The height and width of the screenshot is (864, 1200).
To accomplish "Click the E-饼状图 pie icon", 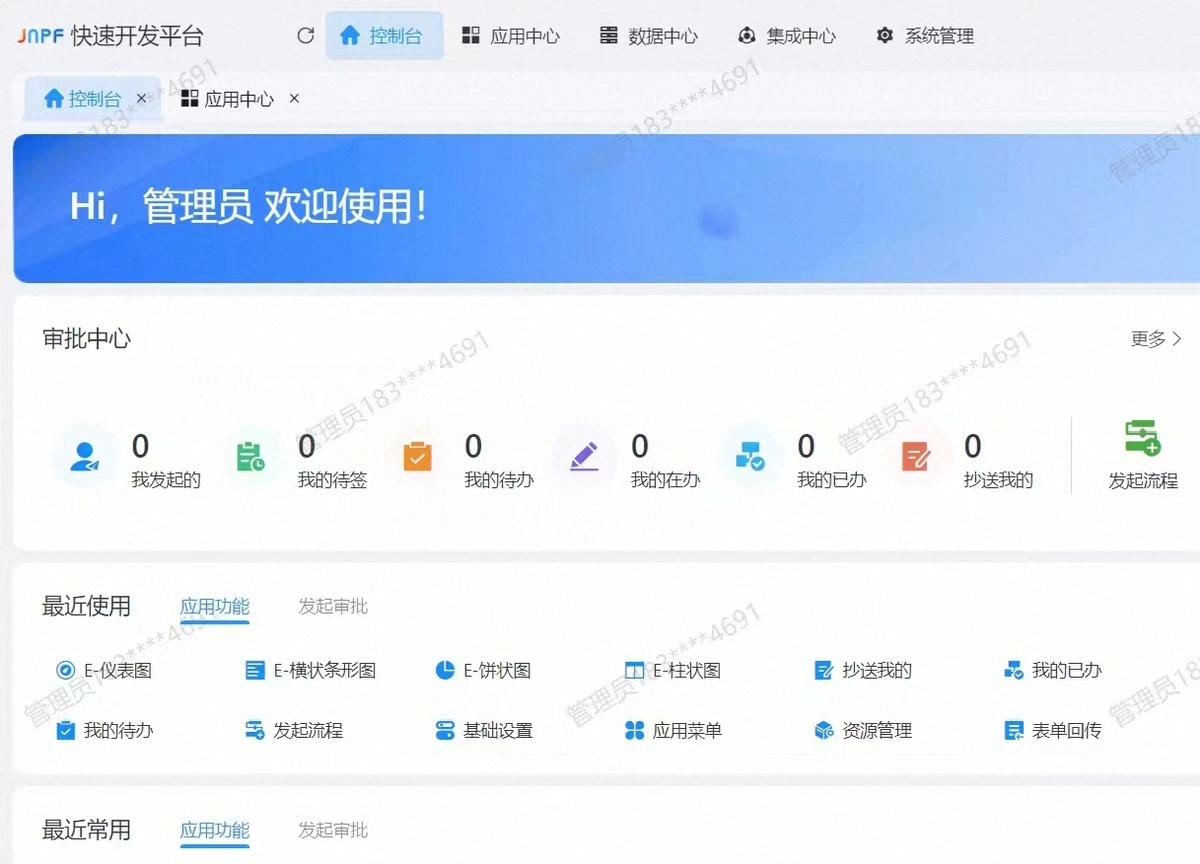I will 445,671.
